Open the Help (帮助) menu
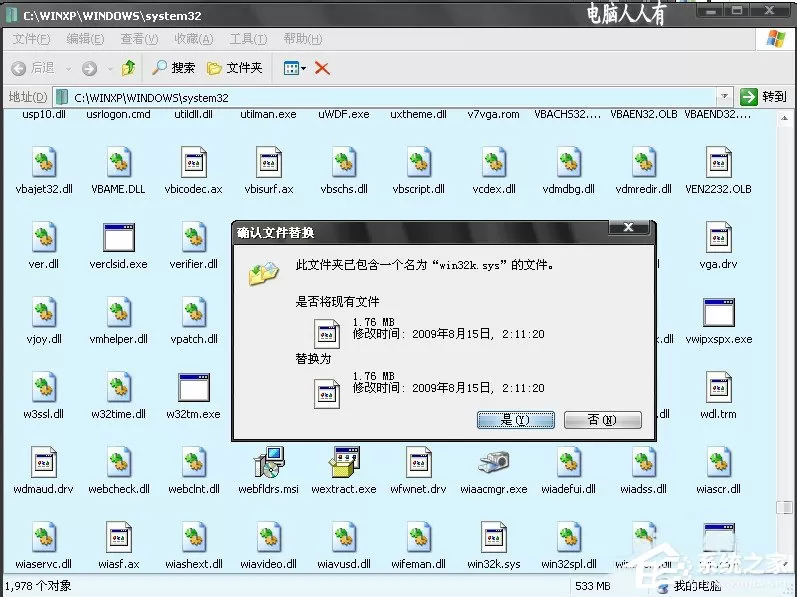This screenshot has height=597, width=797. pyautogui.click(x=303, y=39)
